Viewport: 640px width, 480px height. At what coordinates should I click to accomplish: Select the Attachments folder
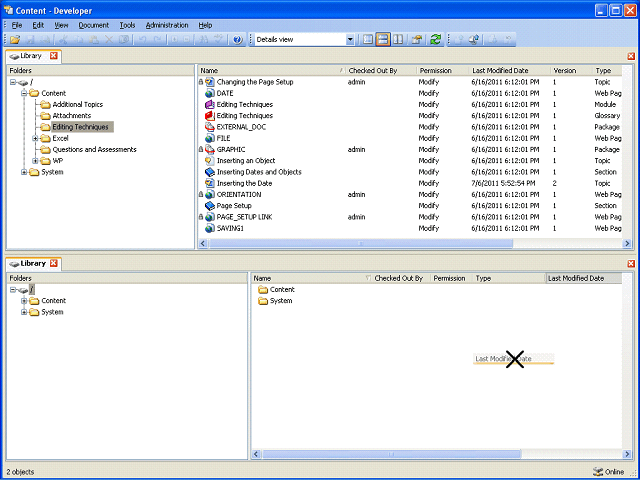click(71, 116)
